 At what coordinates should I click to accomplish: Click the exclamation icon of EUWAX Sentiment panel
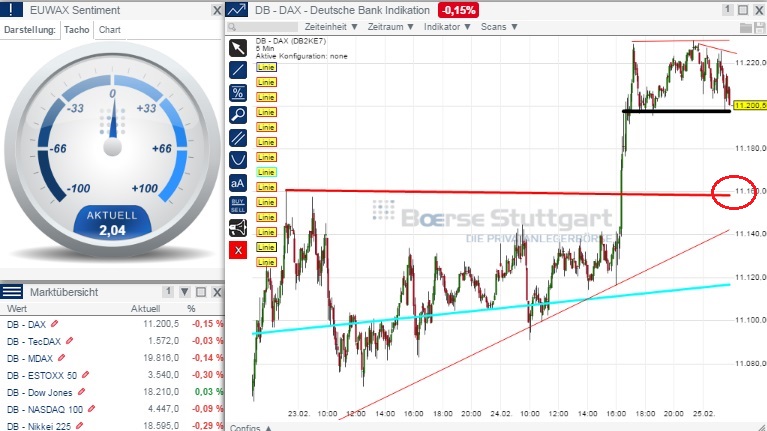(11, 10)
